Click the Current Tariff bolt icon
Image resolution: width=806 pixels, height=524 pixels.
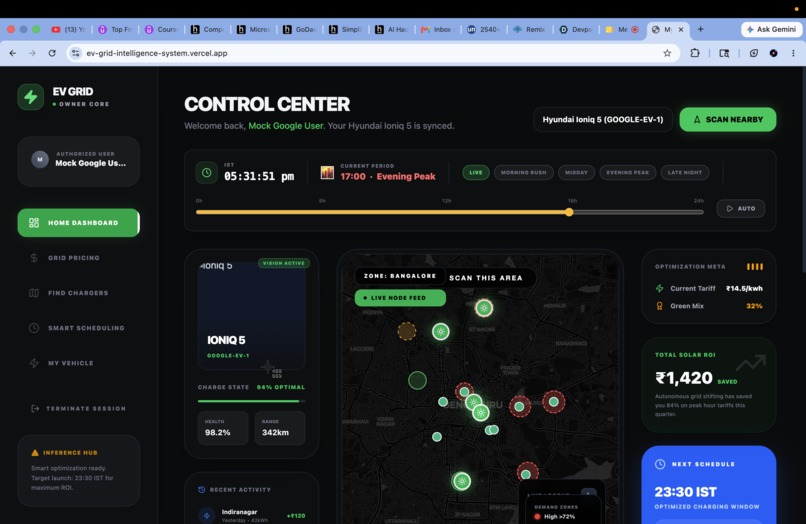pyautogui.click(x=660, y=288)
